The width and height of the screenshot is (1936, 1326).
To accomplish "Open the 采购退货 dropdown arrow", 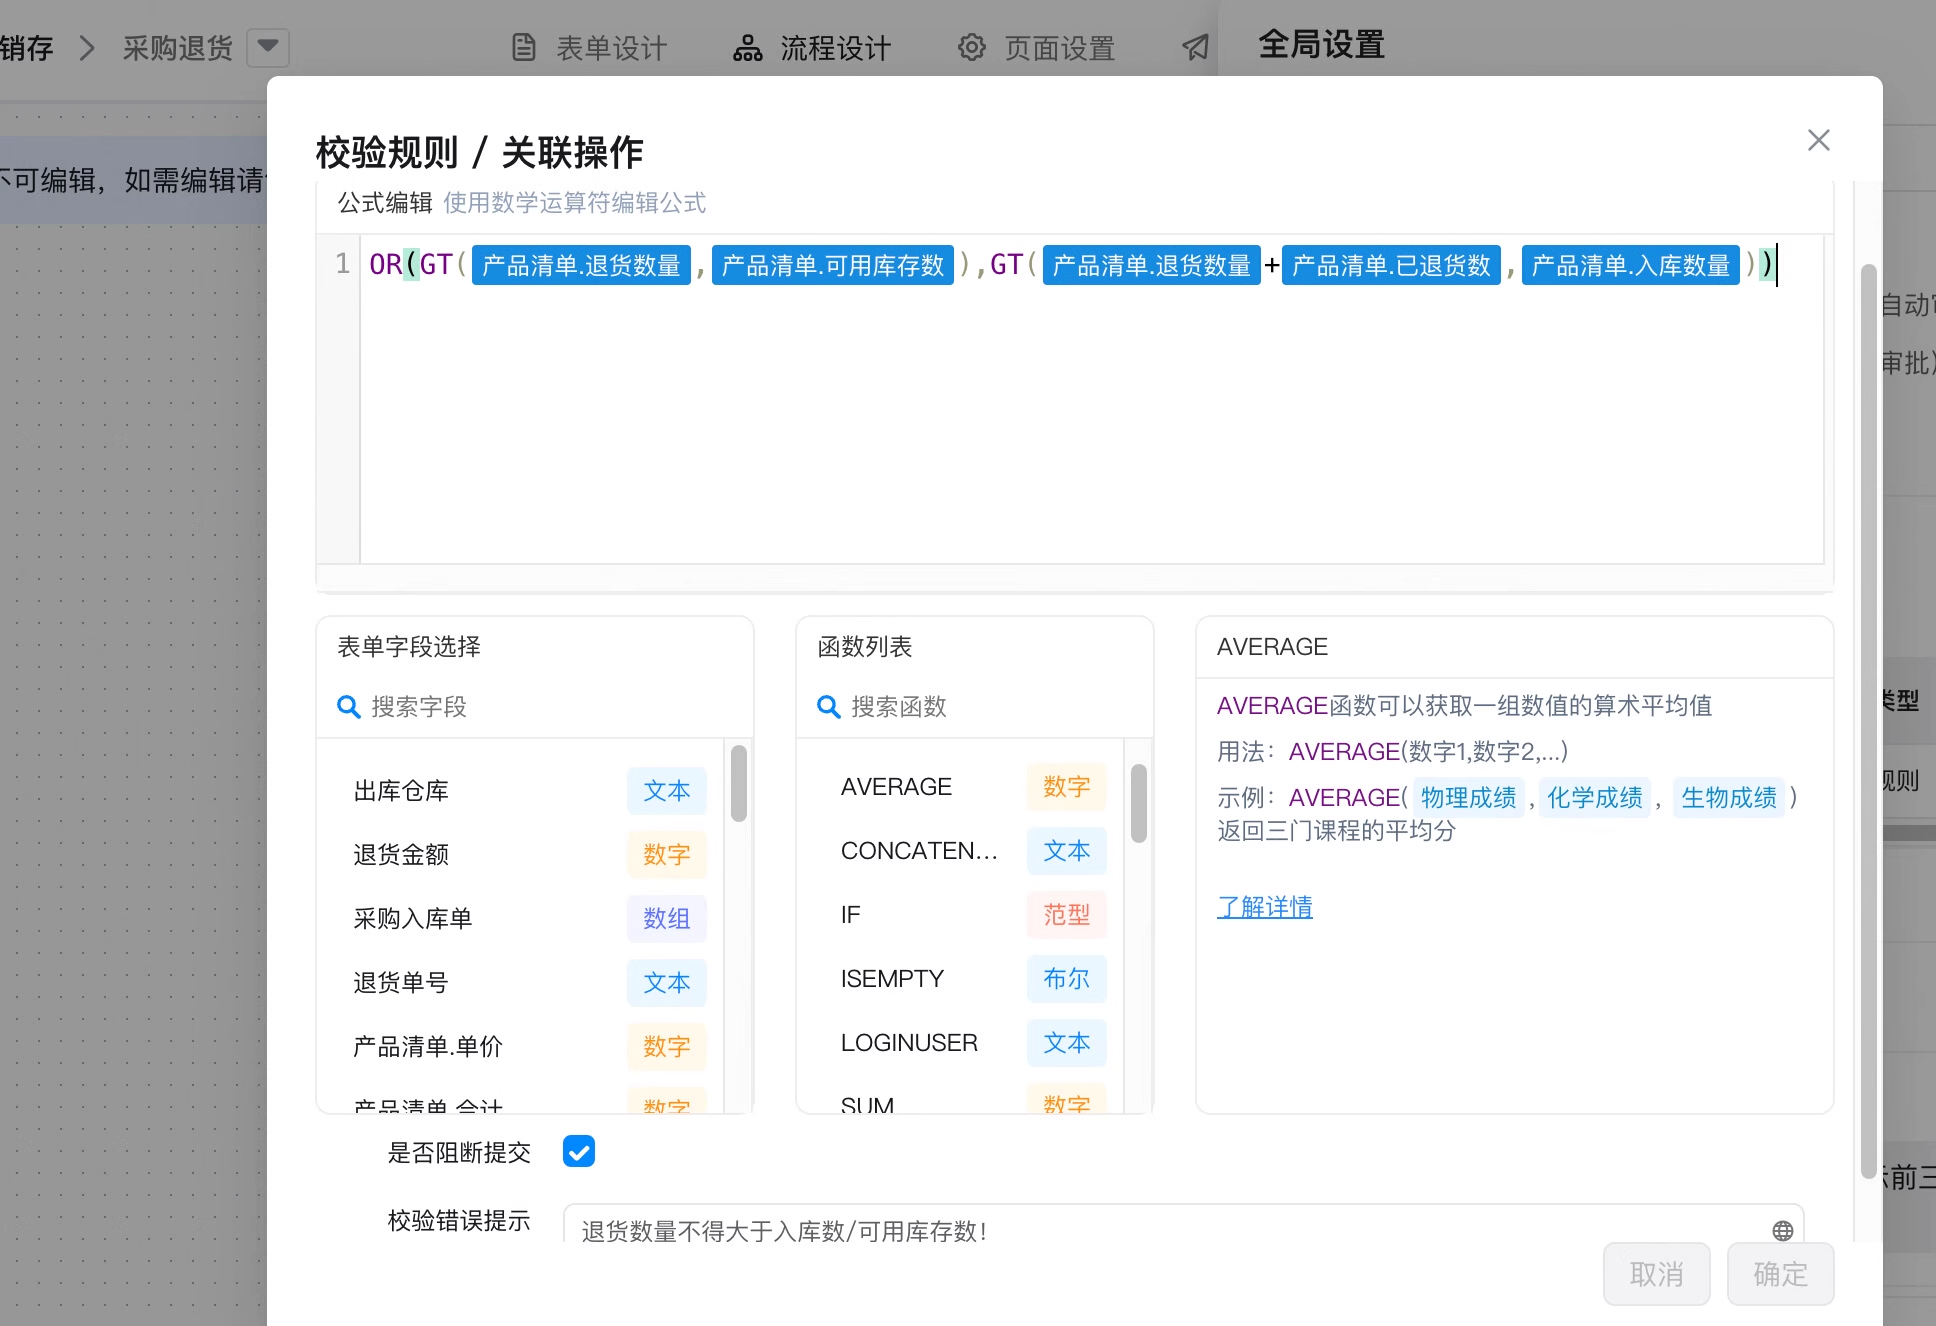I will [268, 46].
